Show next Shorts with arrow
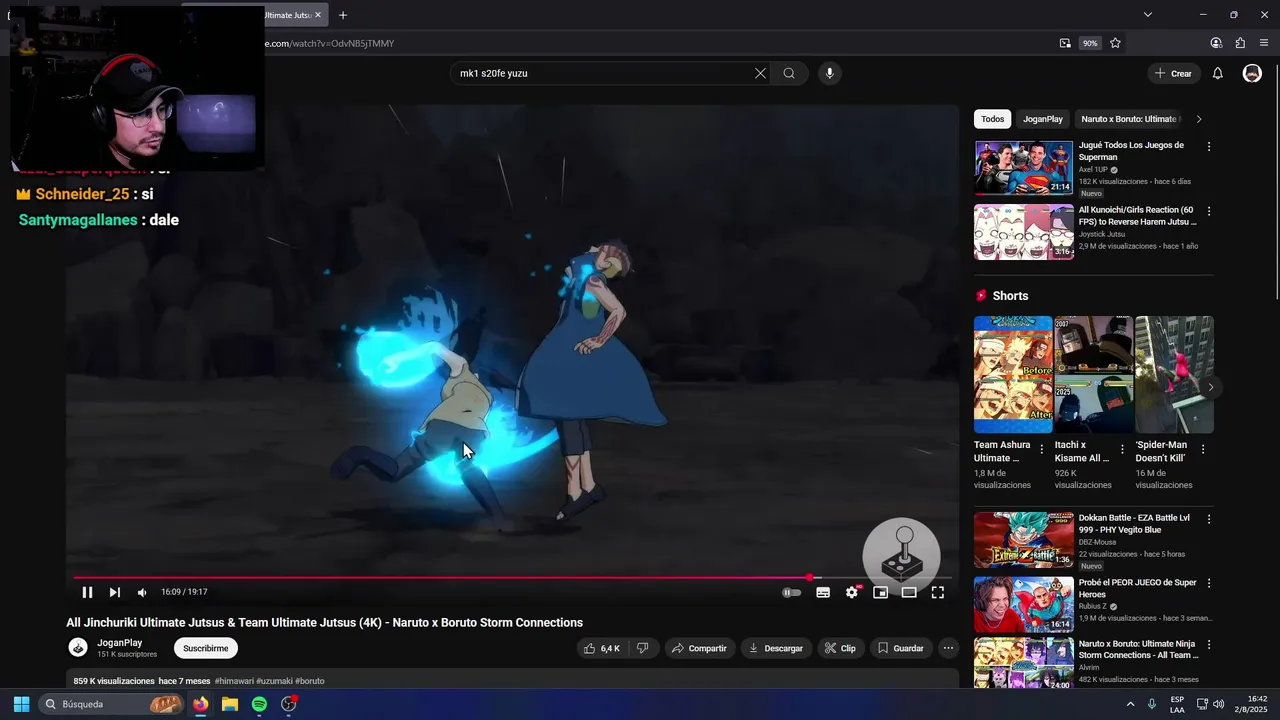 click(1210, 387)
